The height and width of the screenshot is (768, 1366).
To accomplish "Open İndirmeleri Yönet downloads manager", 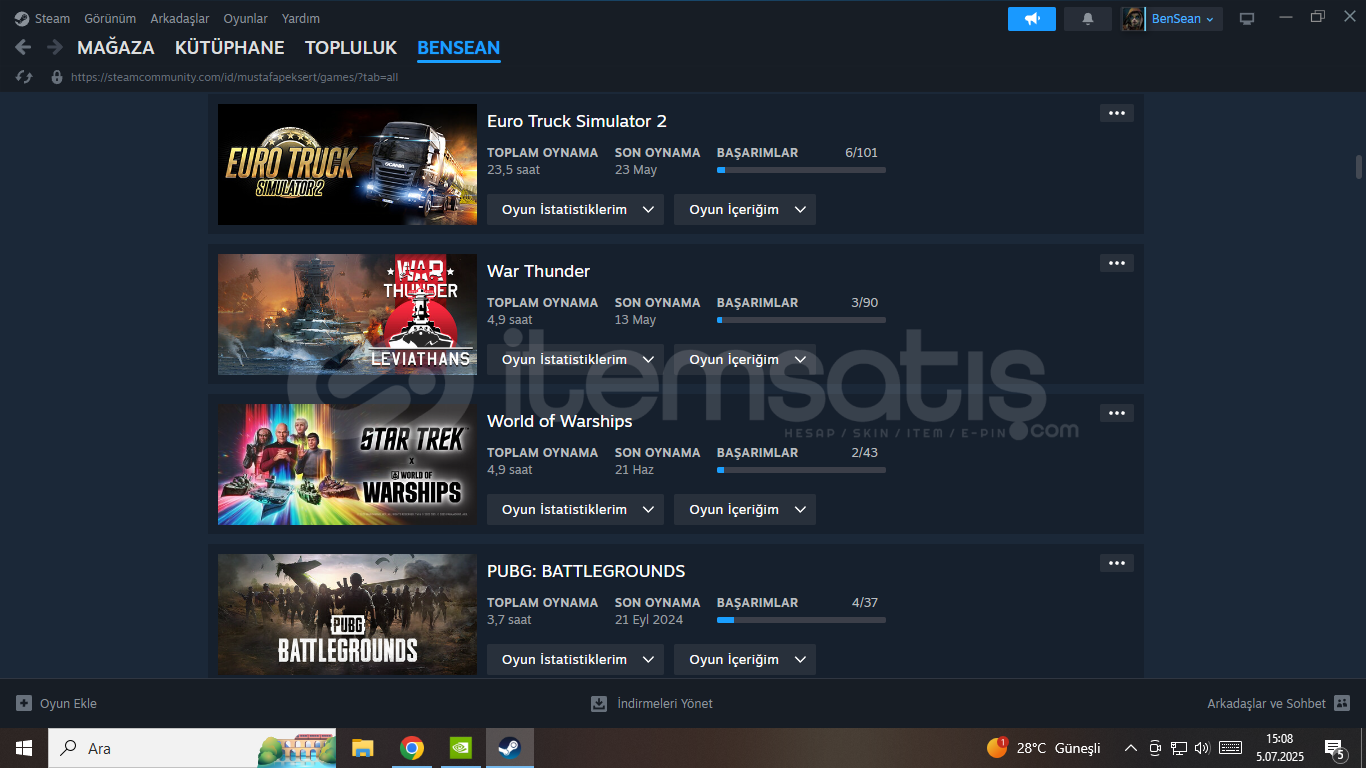I will point(665,703).
